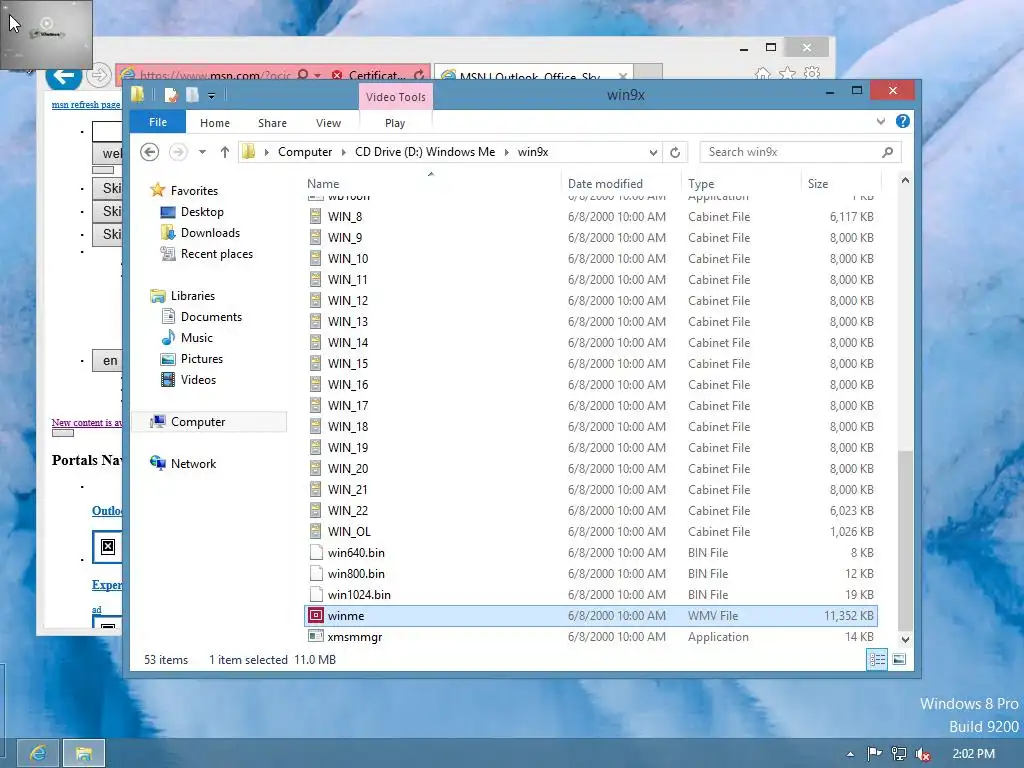Open Recent places in navigation pane

(x=217, y=253)
